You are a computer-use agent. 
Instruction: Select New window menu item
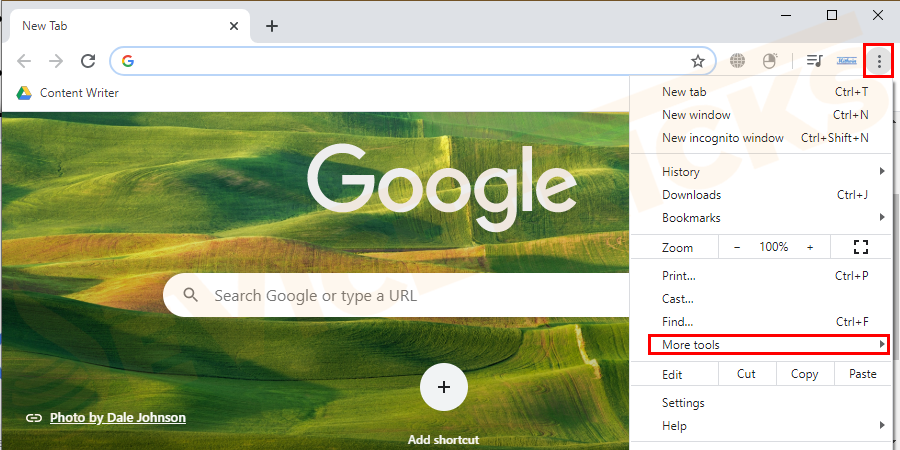point(761,115)
